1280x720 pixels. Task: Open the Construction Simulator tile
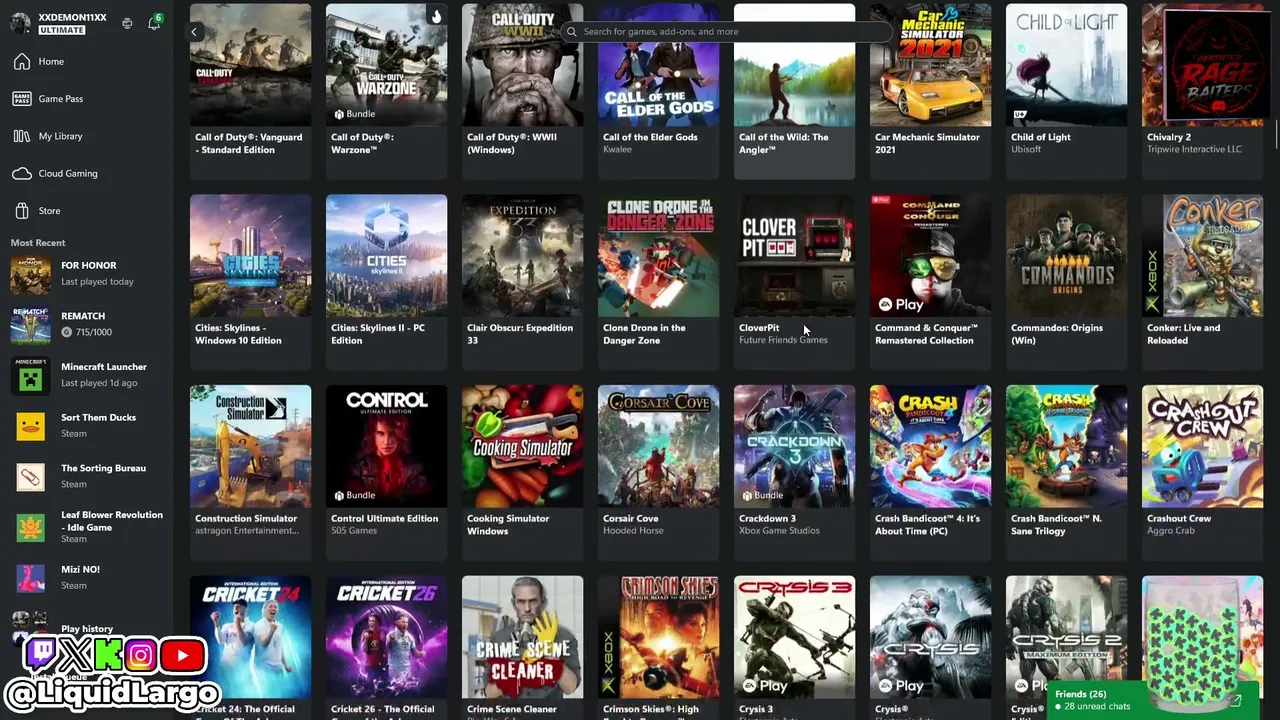(250, 473)
